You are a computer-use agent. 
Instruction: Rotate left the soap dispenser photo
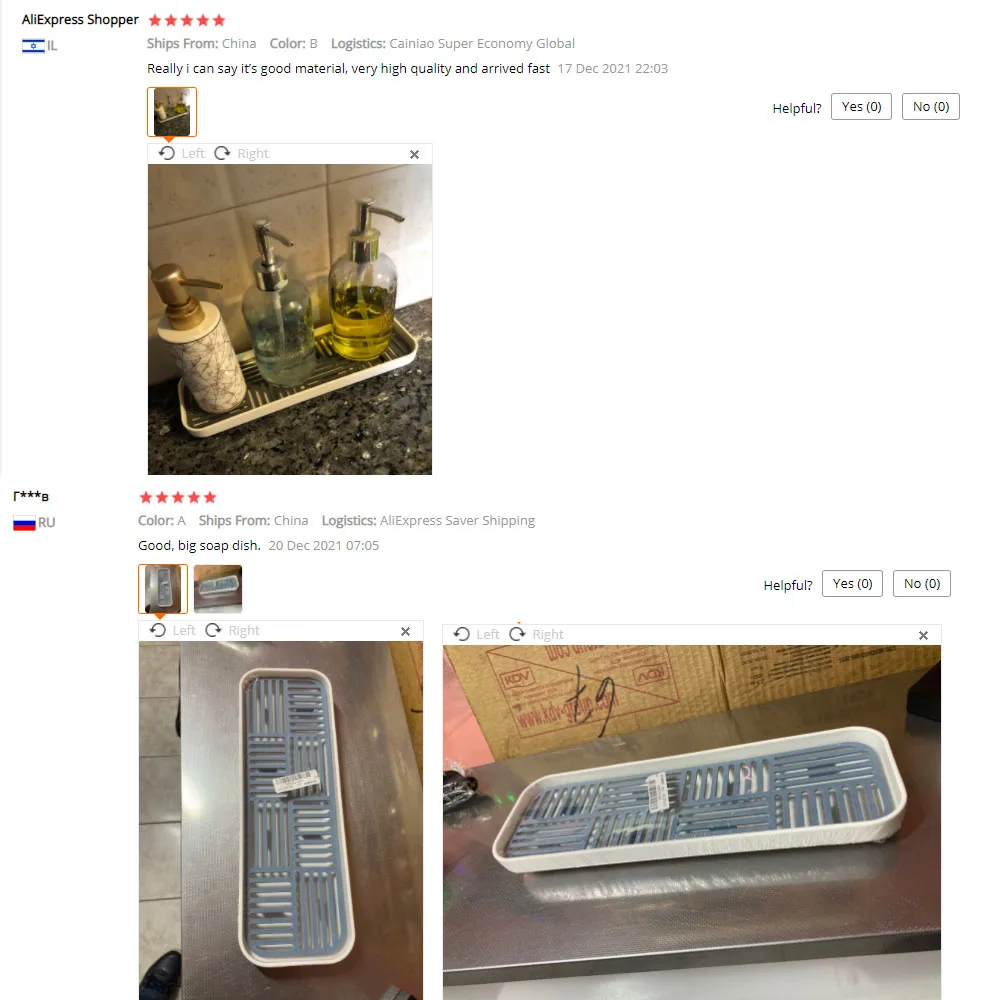click(181, 154)
